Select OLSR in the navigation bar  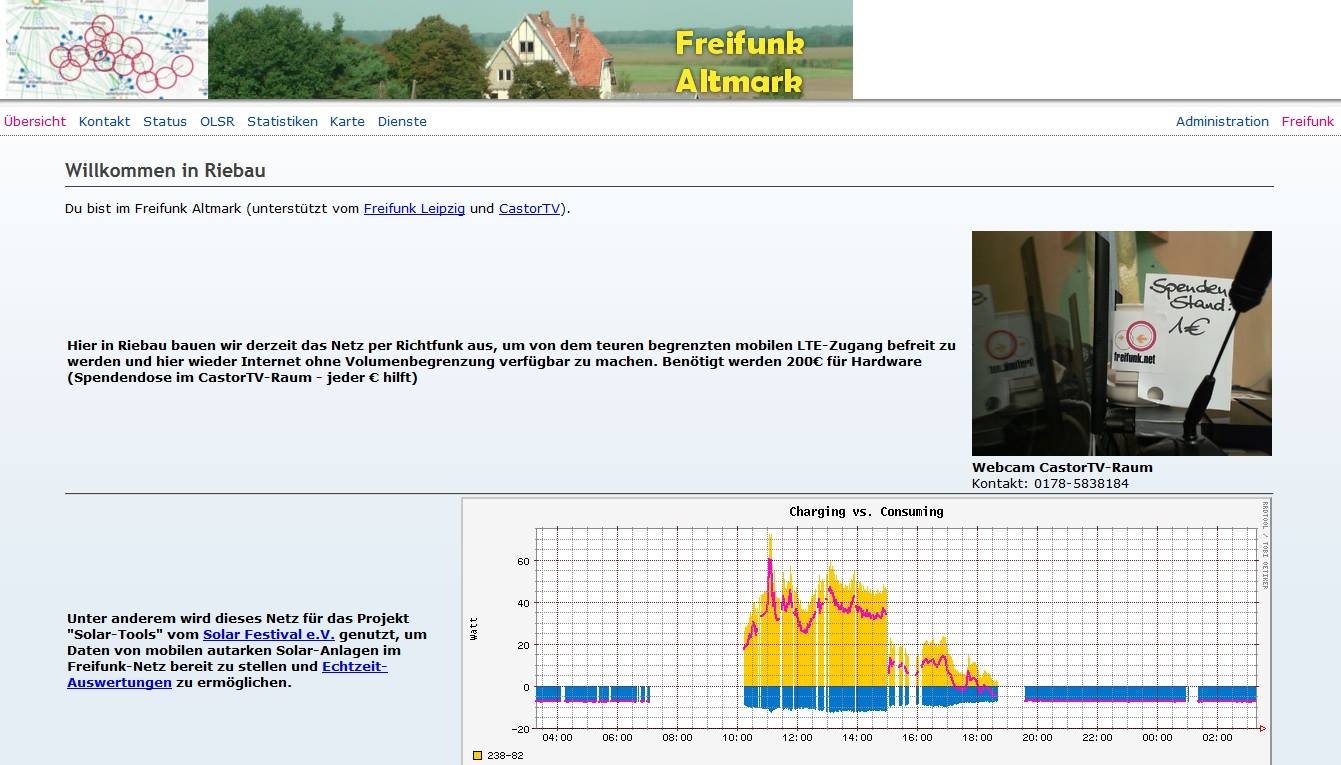point(217,121)
